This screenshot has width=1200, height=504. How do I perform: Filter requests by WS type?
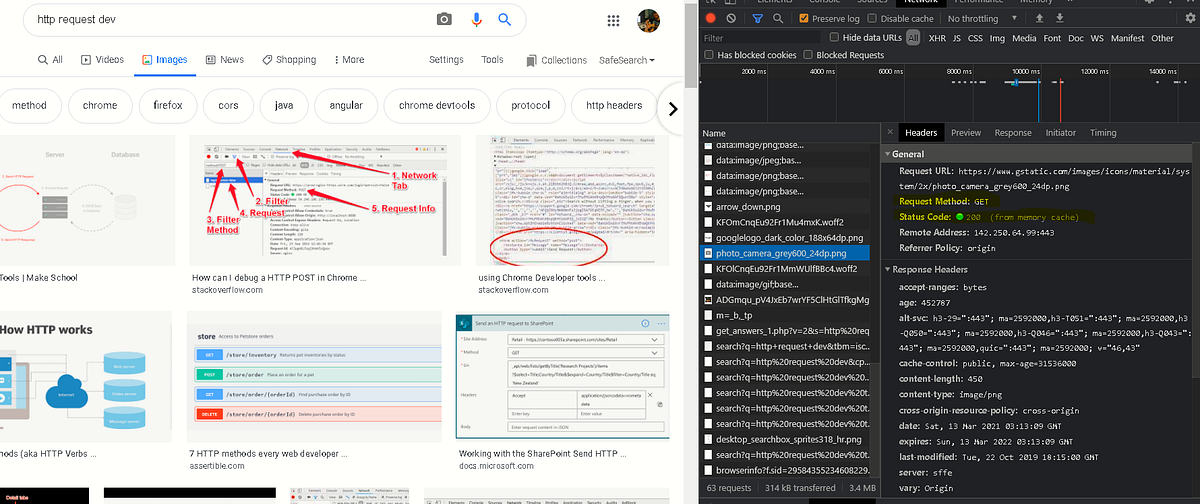point(1098,38)
